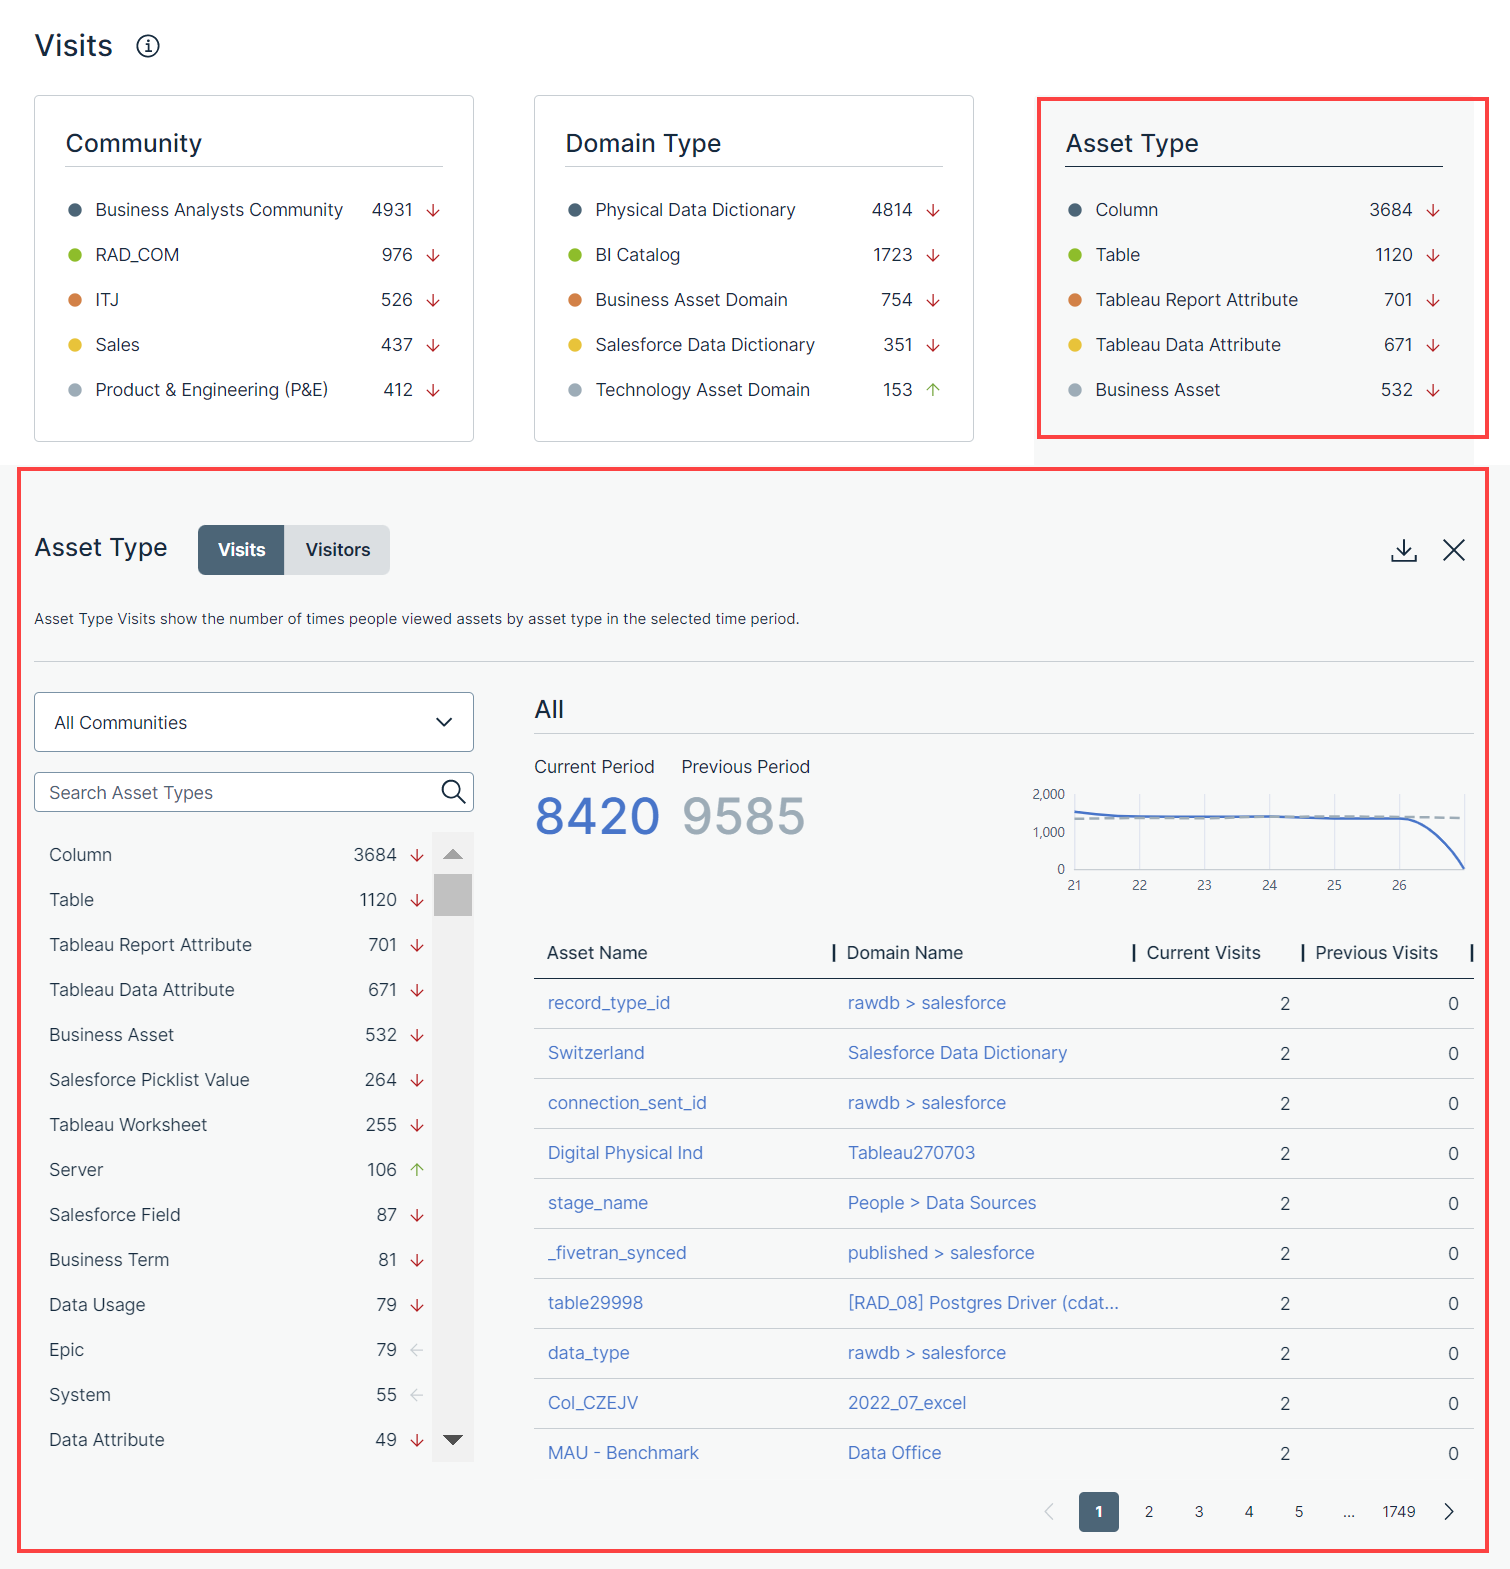
Task: Jump to page 1749
Action: tap(1398, 1511)
